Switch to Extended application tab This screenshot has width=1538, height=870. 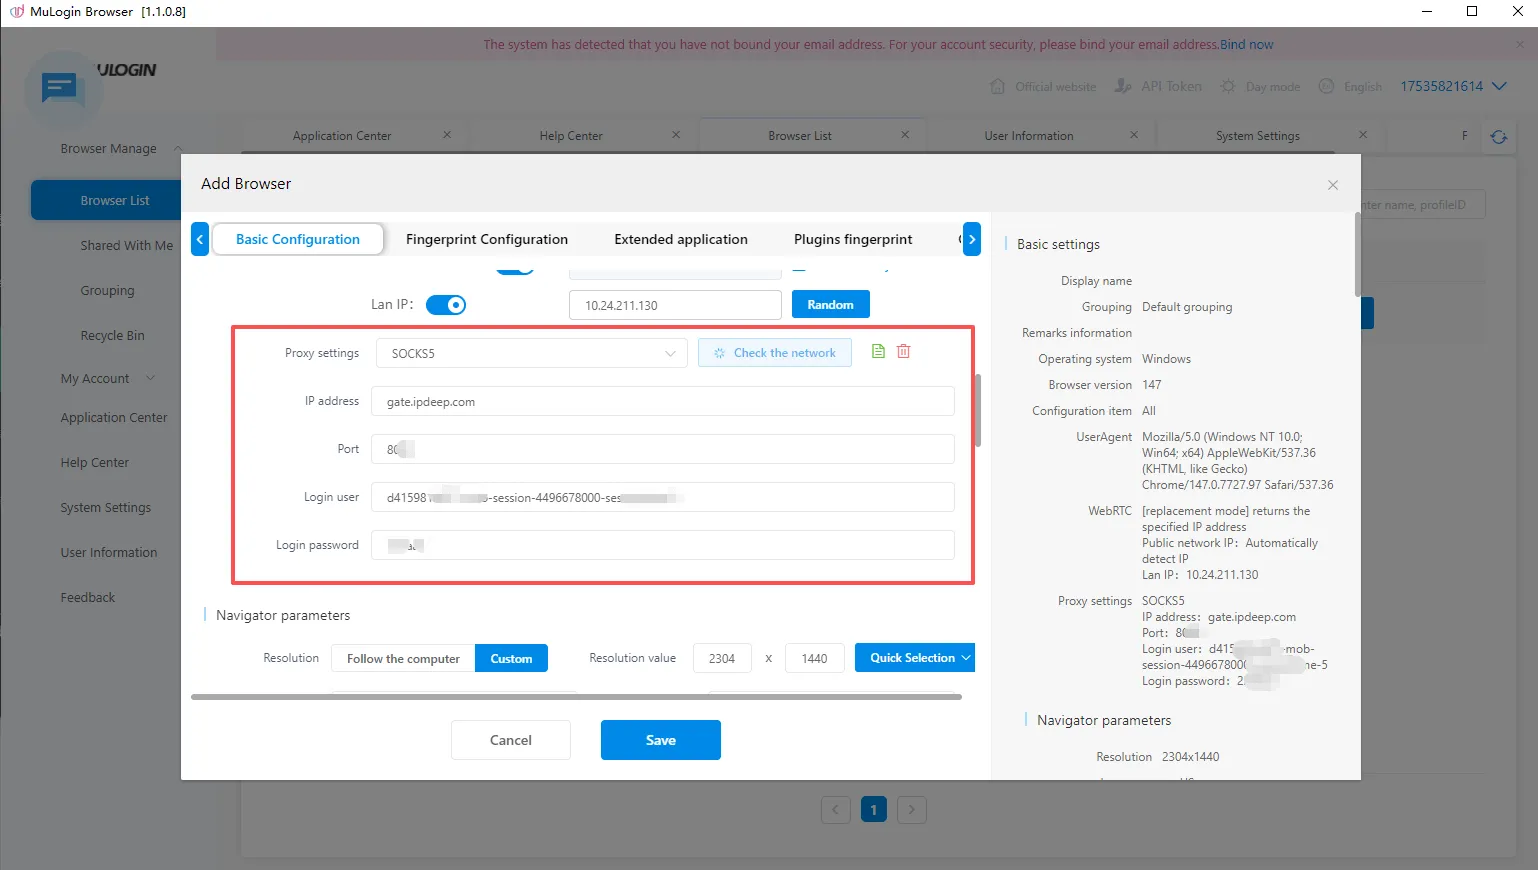(681, 239)
